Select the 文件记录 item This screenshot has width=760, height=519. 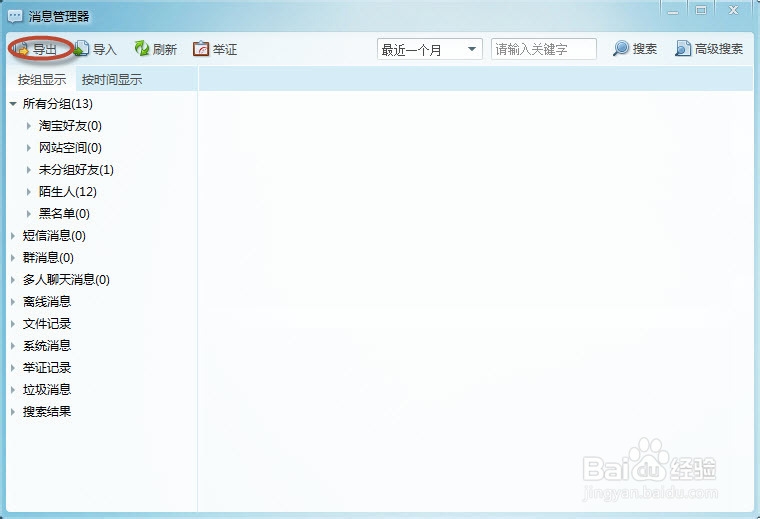coord(47,323)
